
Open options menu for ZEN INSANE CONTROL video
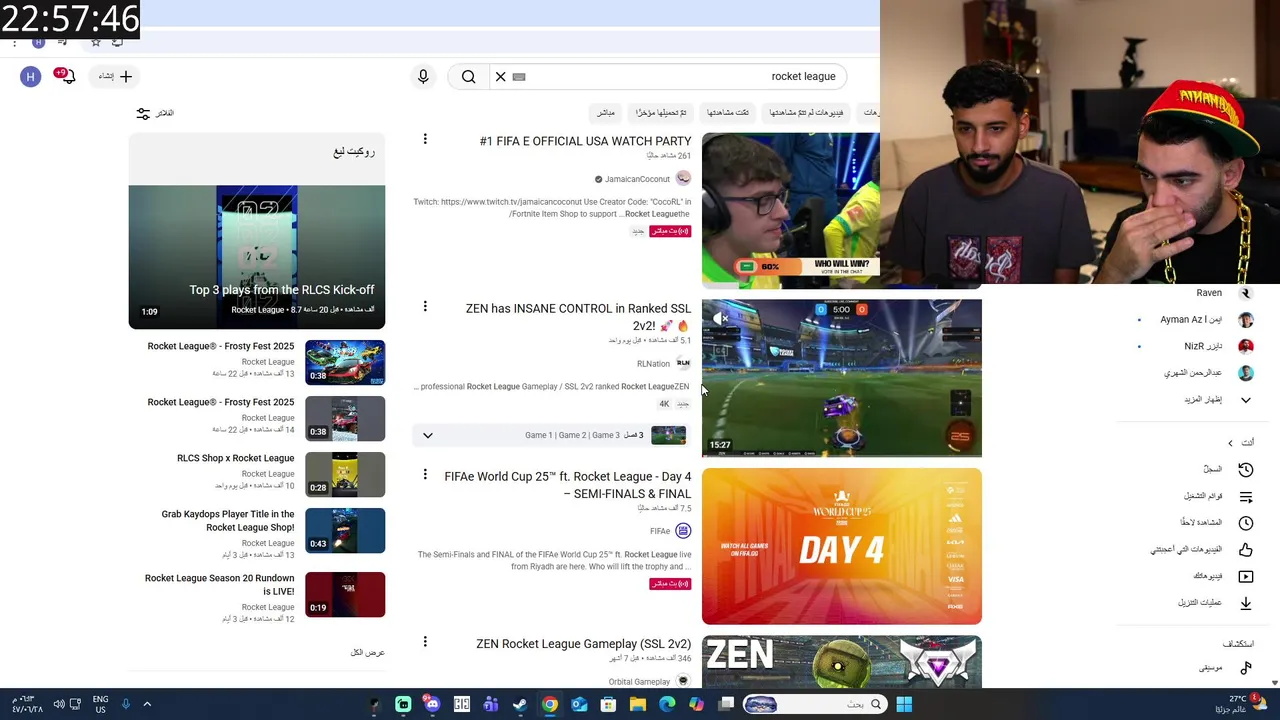425,306
